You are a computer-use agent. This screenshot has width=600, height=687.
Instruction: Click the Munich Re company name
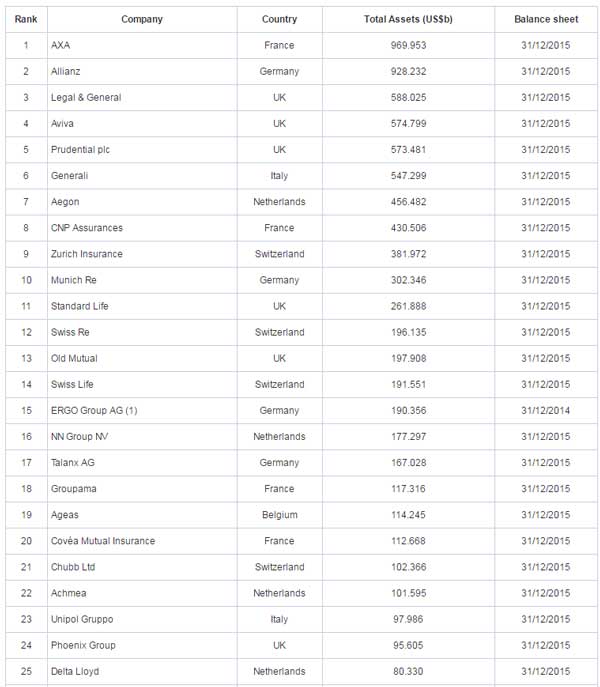[x=74, y=280]
